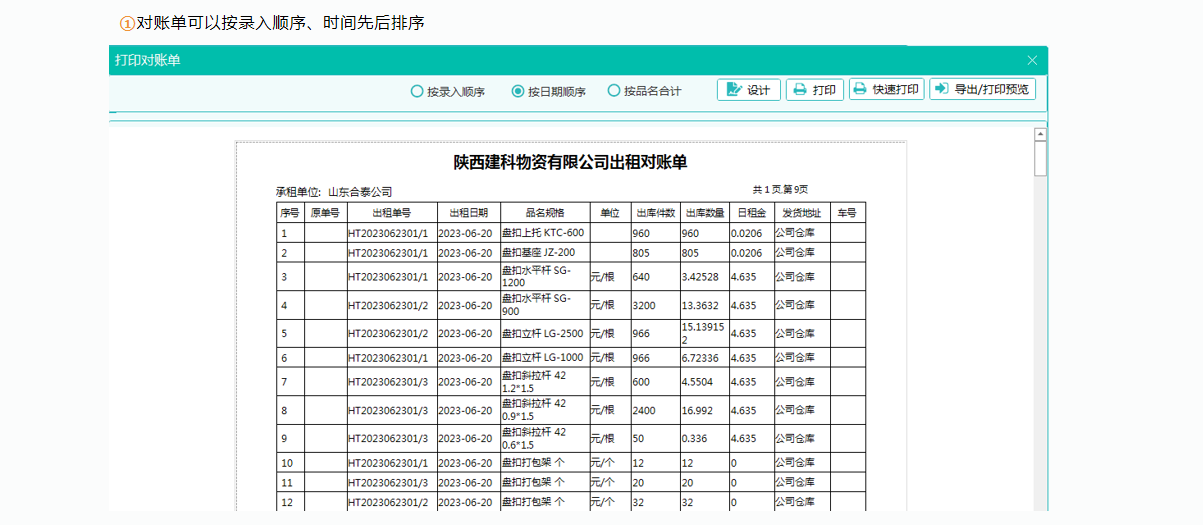Click the 3.42528 quantity cell
1203x525 pixels.
coord(704,277)
